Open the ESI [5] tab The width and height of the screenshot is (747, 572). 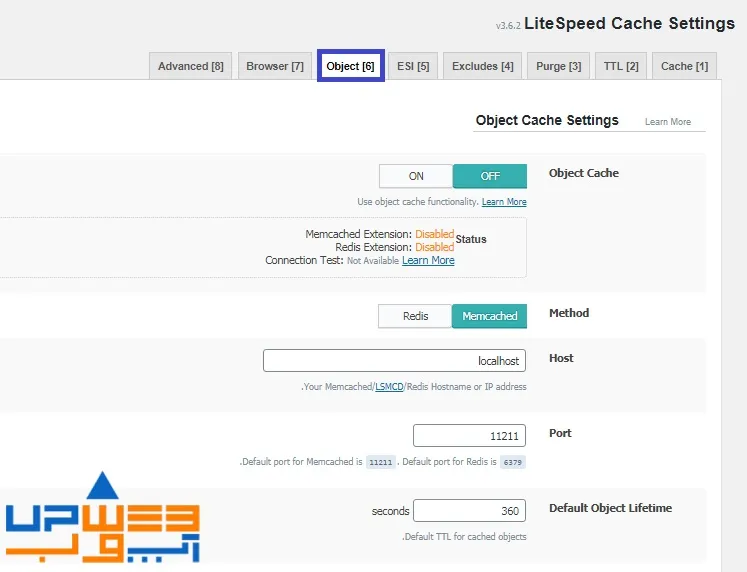413,66
